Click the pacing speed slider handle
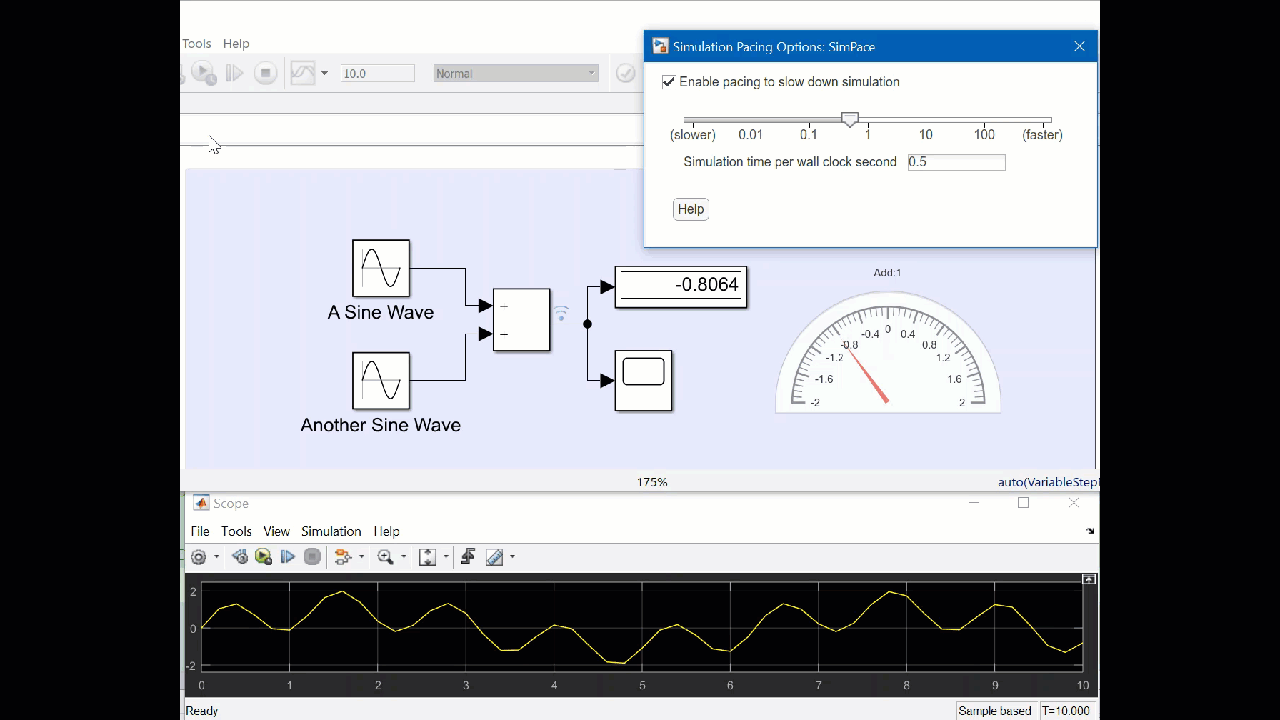Image resolution: width=1280 pixels, height=720 pixels. tap(850, 119)
